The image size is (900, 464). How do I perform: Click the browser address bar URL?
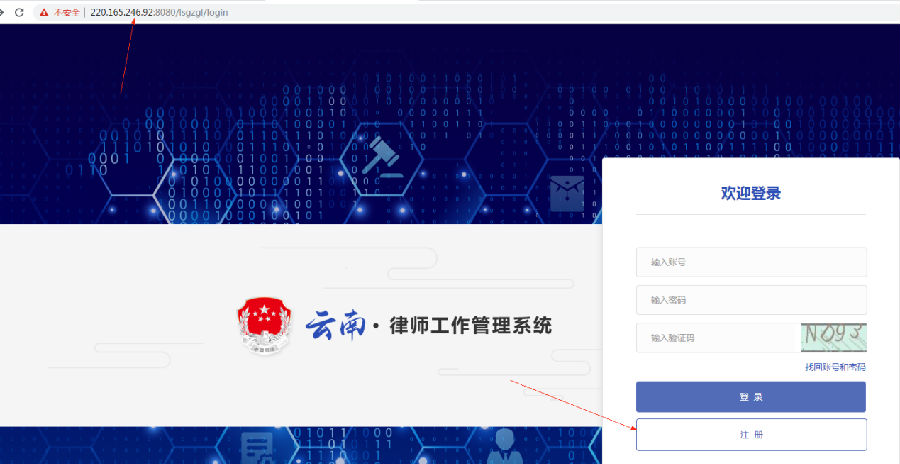coord(160,12)
